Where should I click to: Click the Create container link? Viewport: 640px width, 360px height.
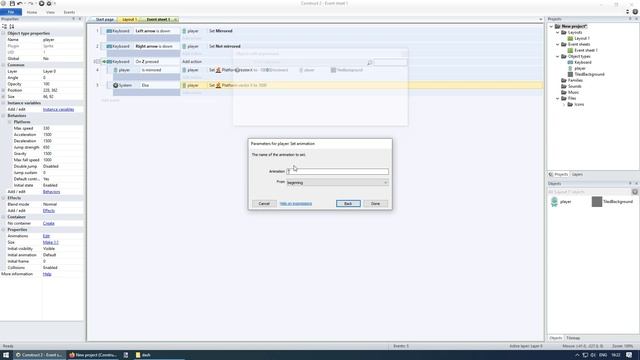[x=49, y=223]
